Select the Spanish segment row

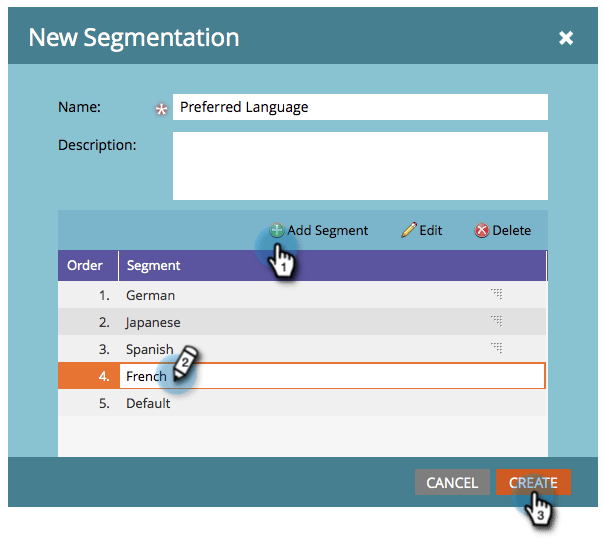(300, 349)
